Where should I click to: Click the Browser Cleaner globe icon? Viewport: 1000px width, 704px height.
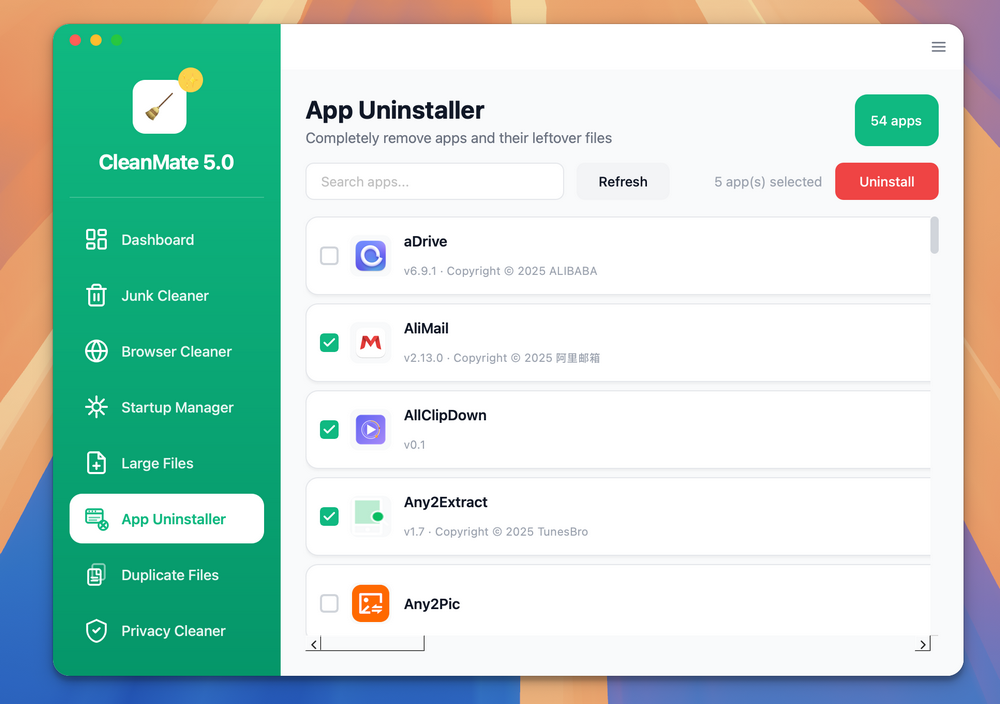[96, 351]
